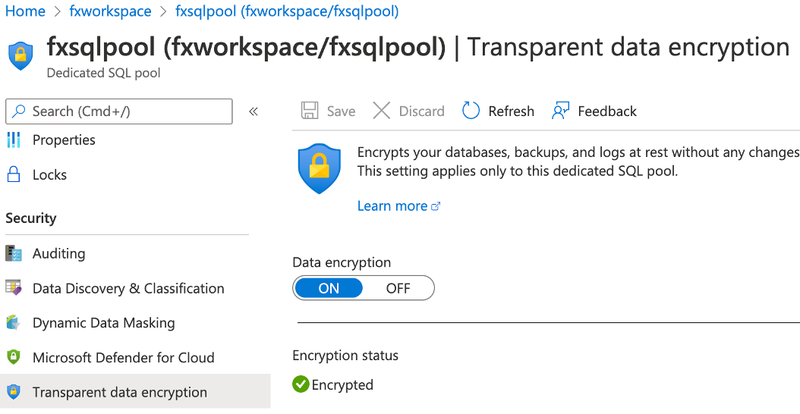Open the fxworkspace breadcrumb link
800x414 pixels.
pyautogui.click(x=110, y=11)
